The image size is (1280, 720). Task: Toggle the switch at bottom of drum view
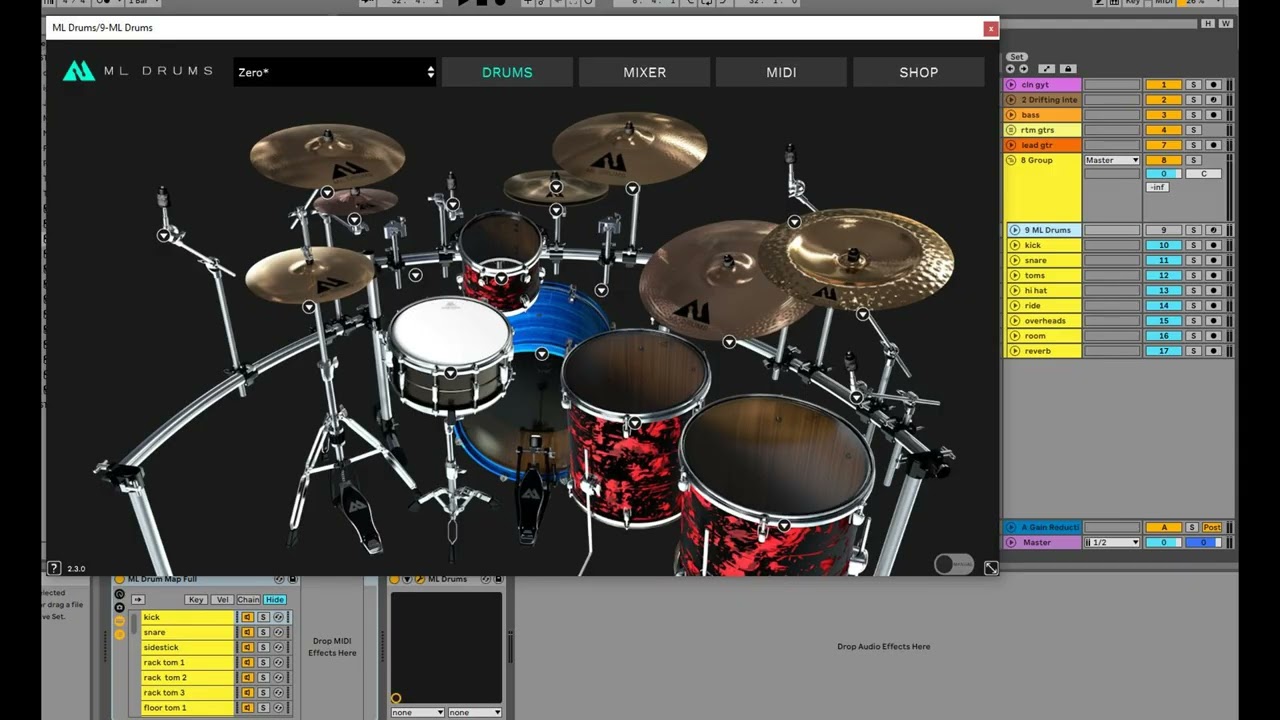pos(954,564)
